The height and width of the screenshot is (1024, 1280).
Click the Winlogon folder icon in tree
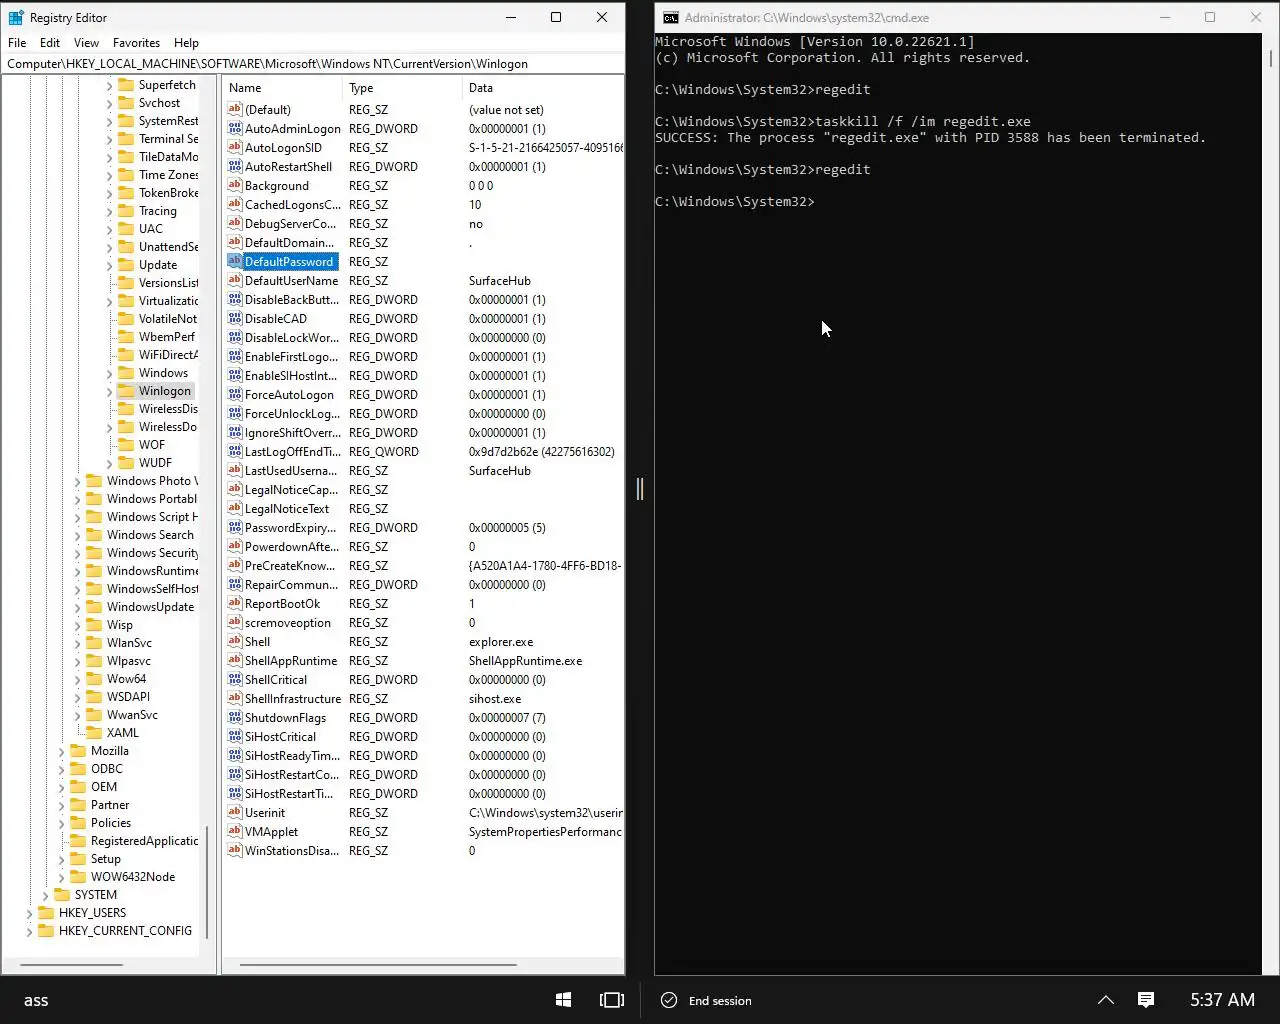[126, 391]
